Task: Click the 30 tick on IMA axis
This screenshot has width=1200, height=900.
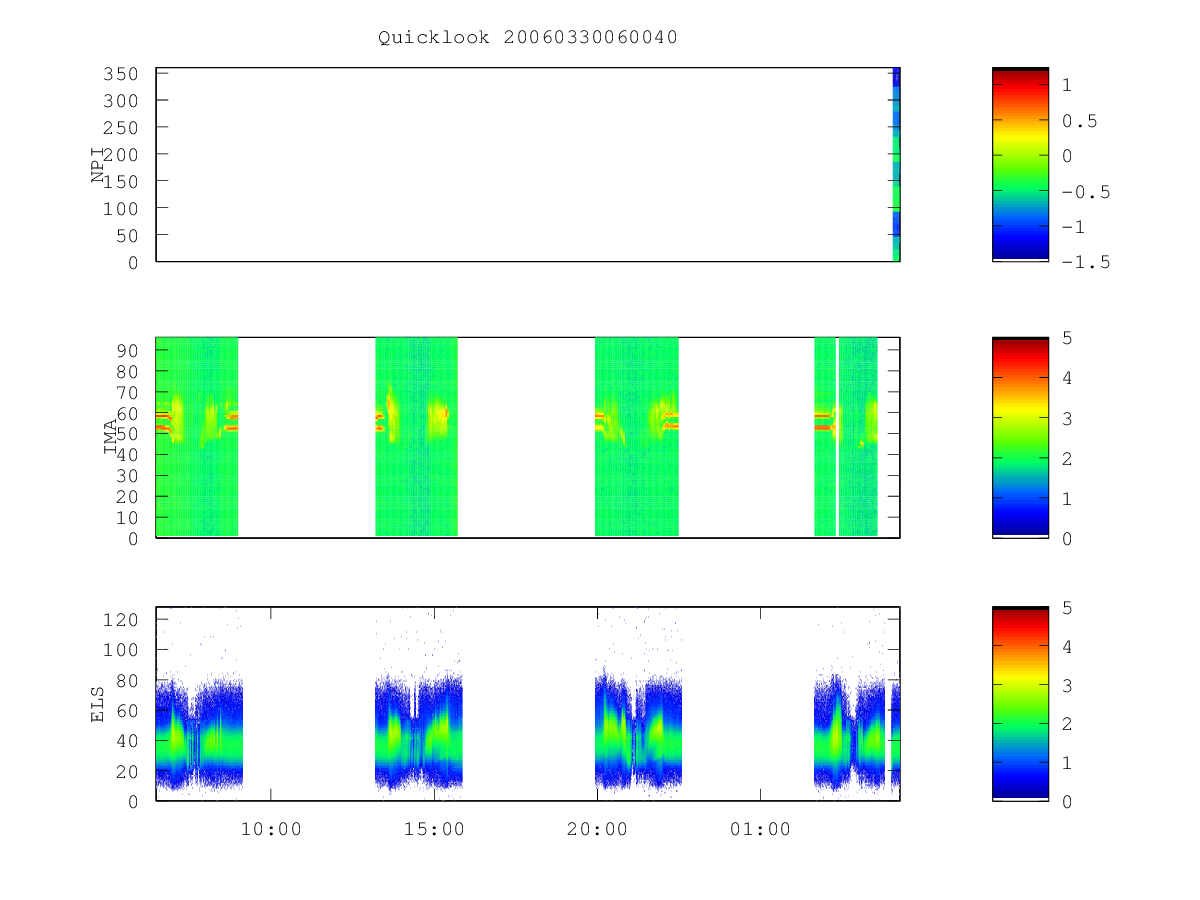Action: 128,475
